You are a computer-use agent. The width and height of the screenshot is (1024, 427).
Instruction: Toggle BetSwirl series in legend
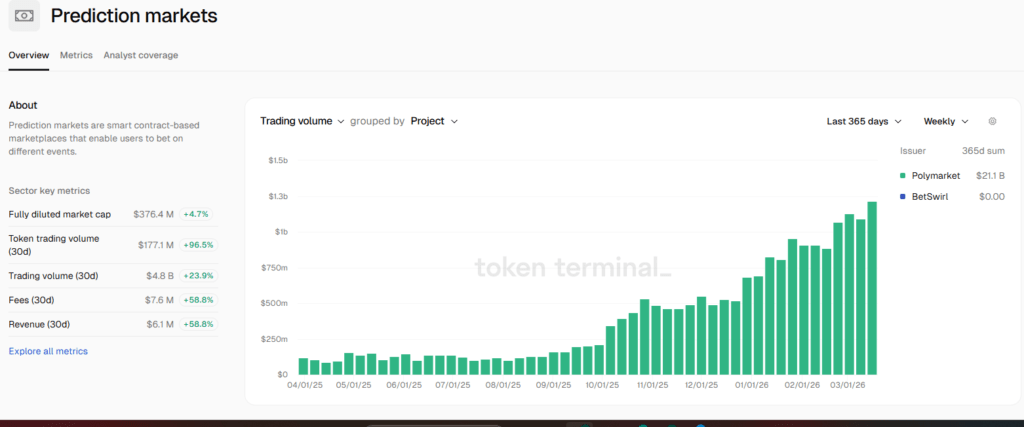pos(931,197)
